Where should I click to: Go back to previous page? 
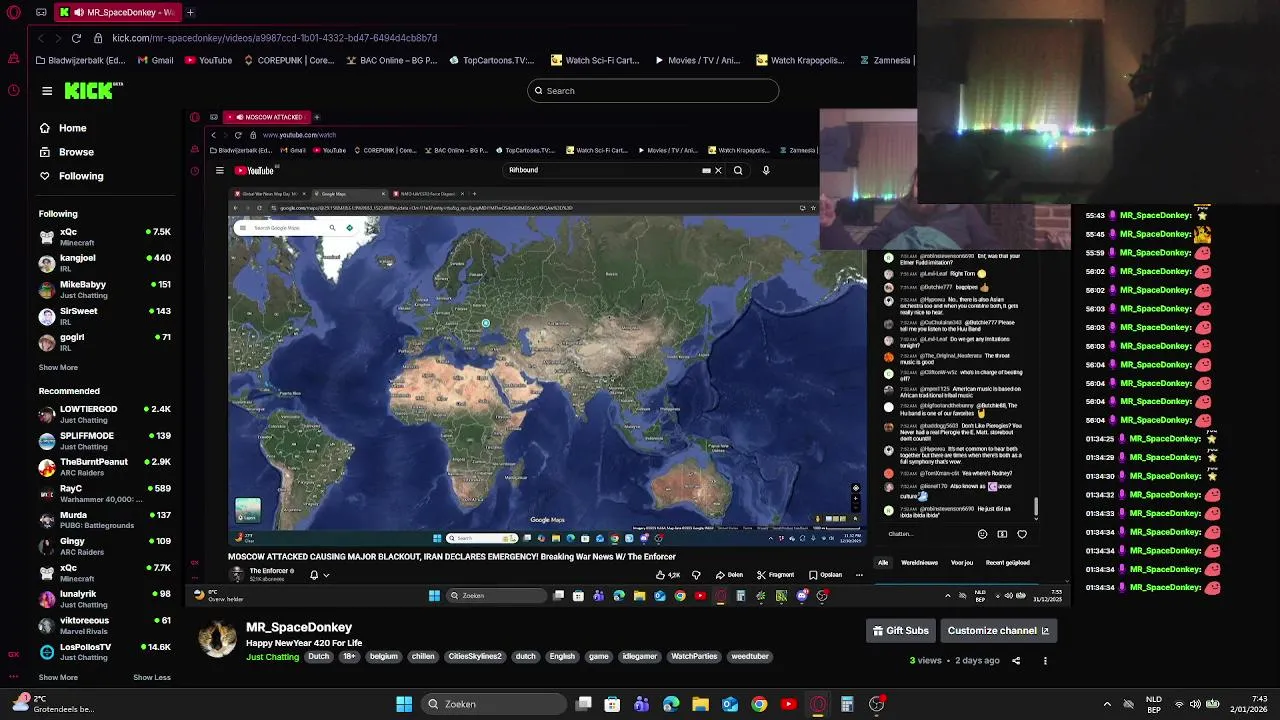click(x=41, y=38)
